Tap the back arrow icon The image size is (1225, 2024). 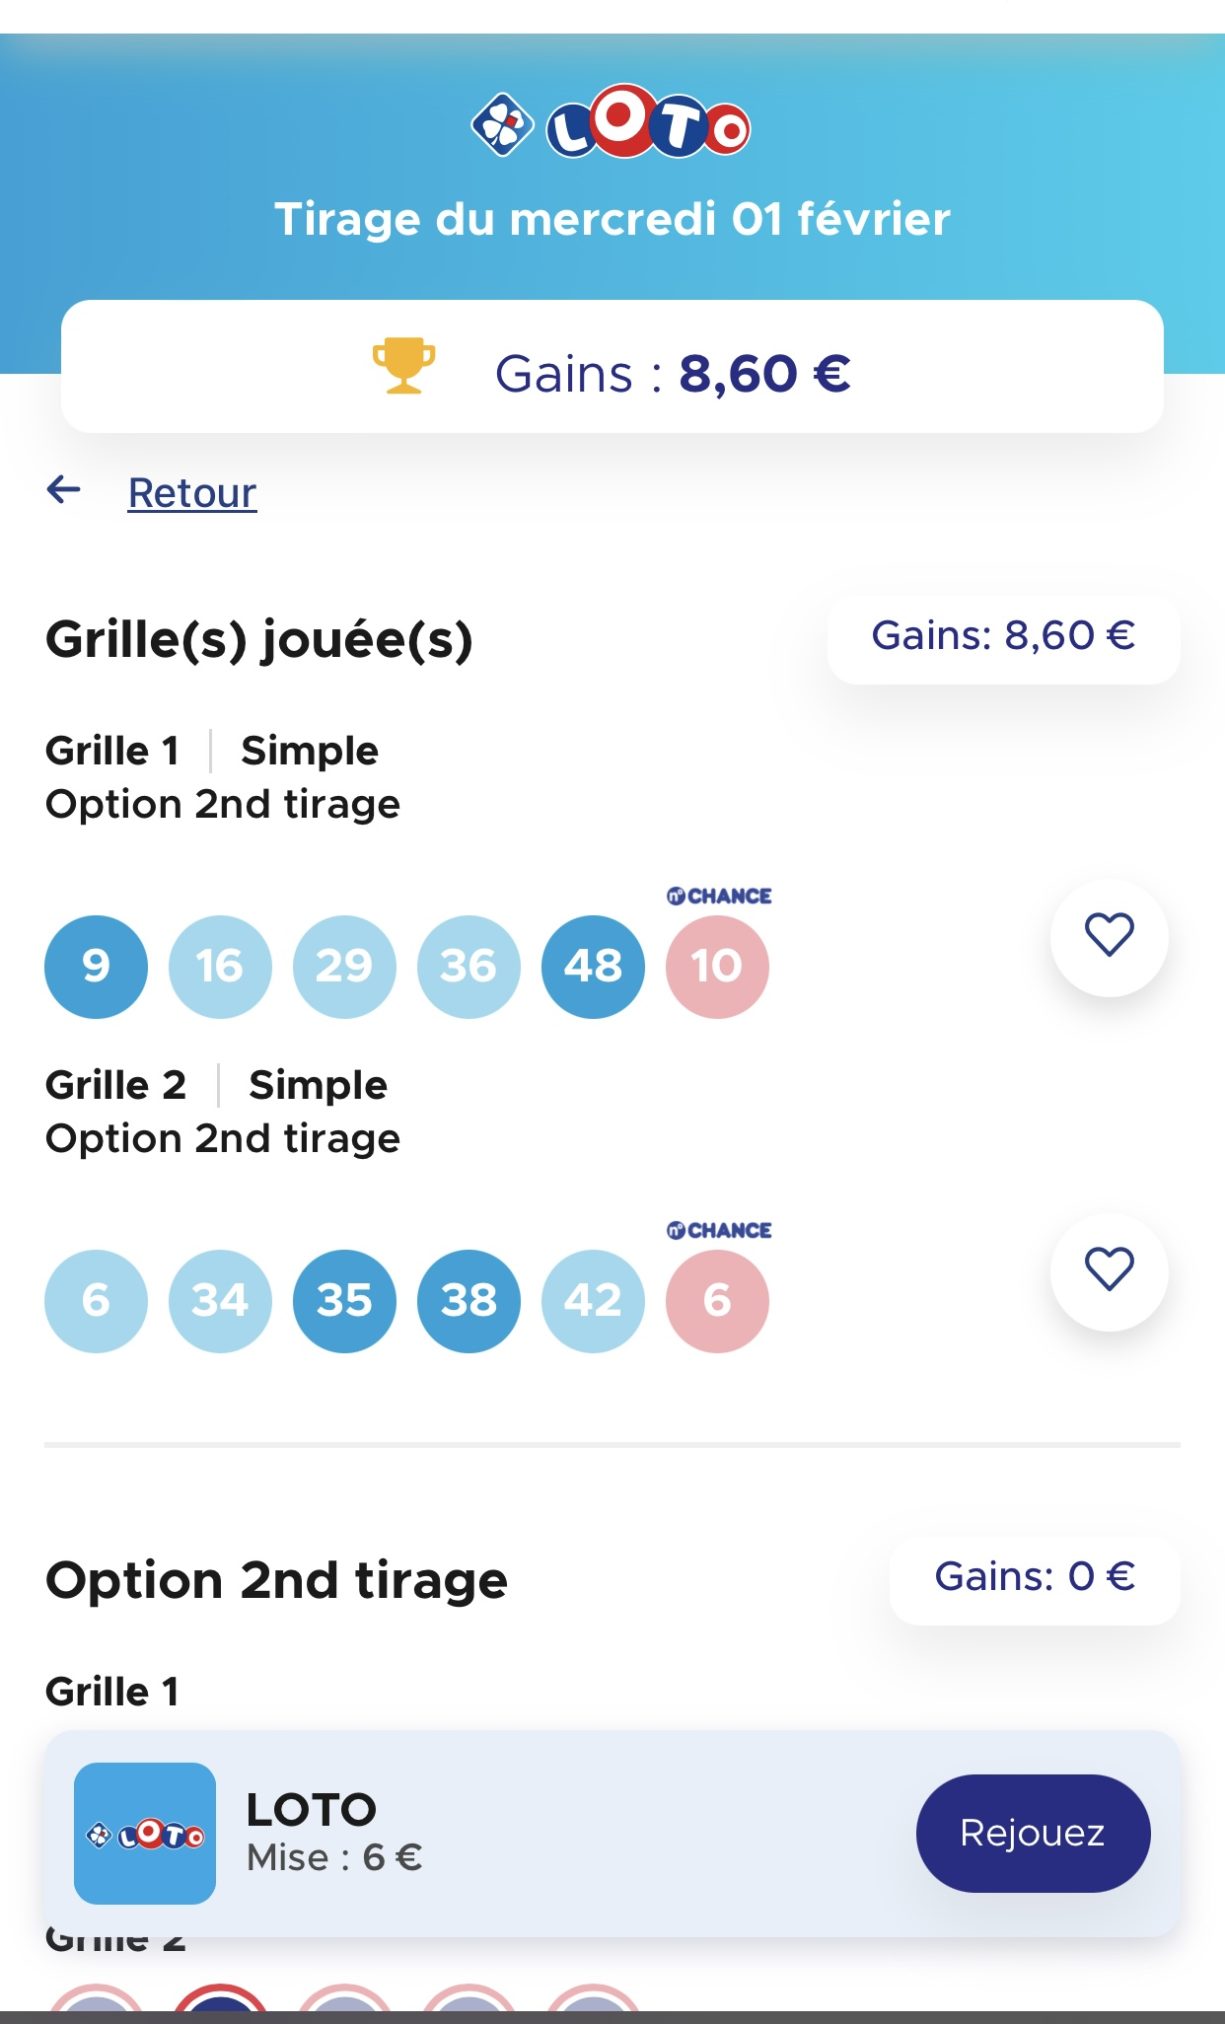pyautogui.click(x=64, y=490)
